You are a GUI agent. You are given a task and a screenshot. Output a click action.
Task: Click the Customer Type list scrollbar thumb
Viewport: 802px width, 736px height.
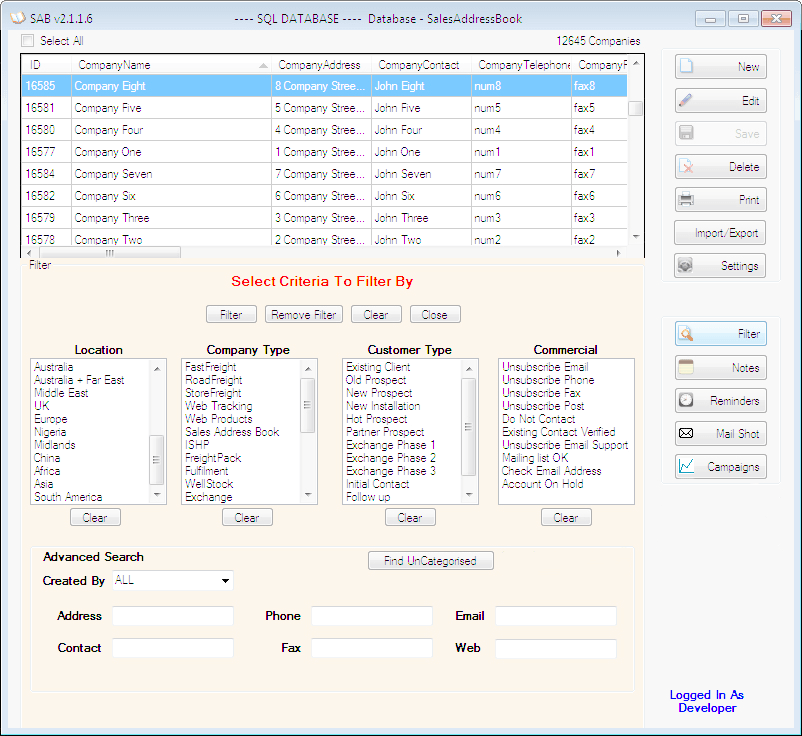pyautogui.click(x=469, y=427)
